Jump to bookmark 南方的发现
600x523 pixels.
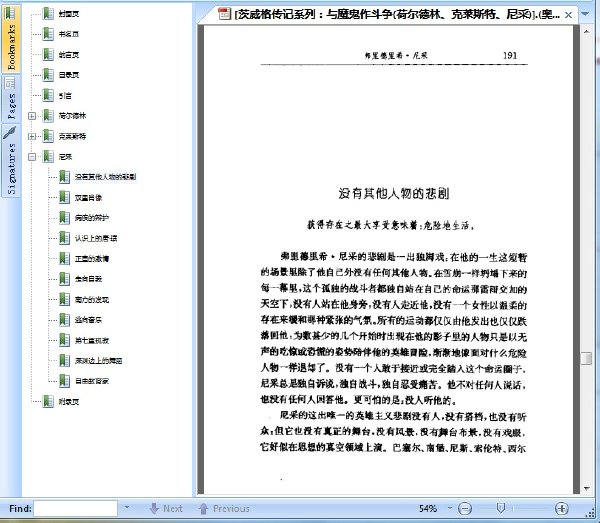point(92,300)
